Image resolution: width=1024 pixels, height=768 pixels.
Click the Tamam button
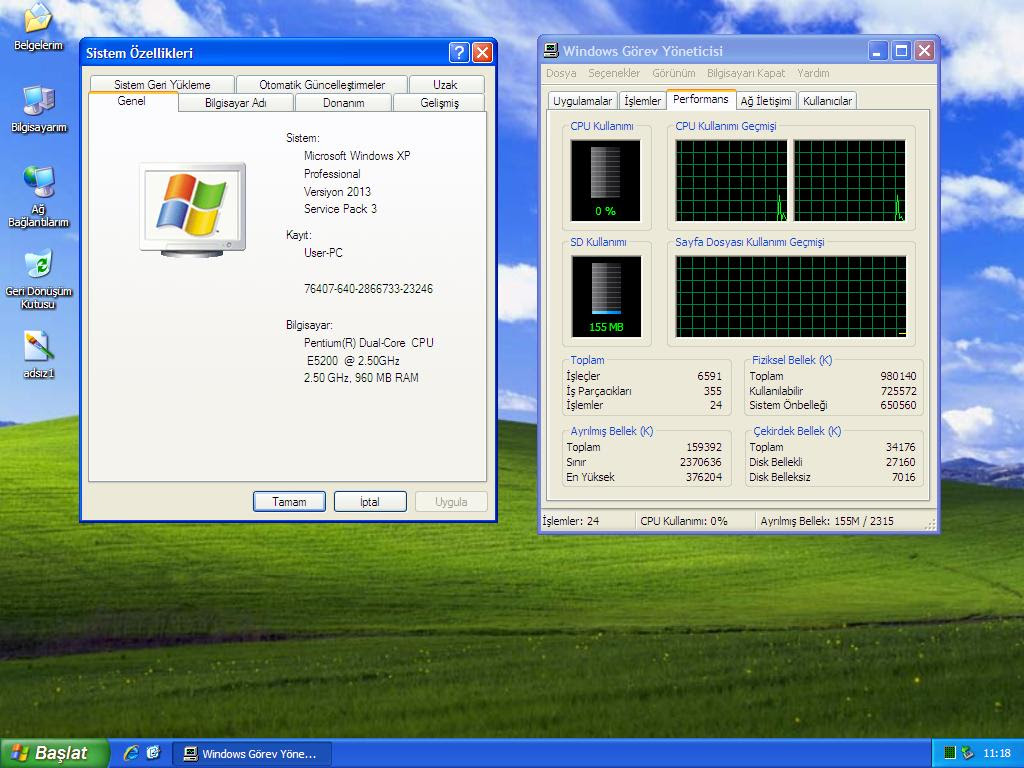tap(289, 502)
